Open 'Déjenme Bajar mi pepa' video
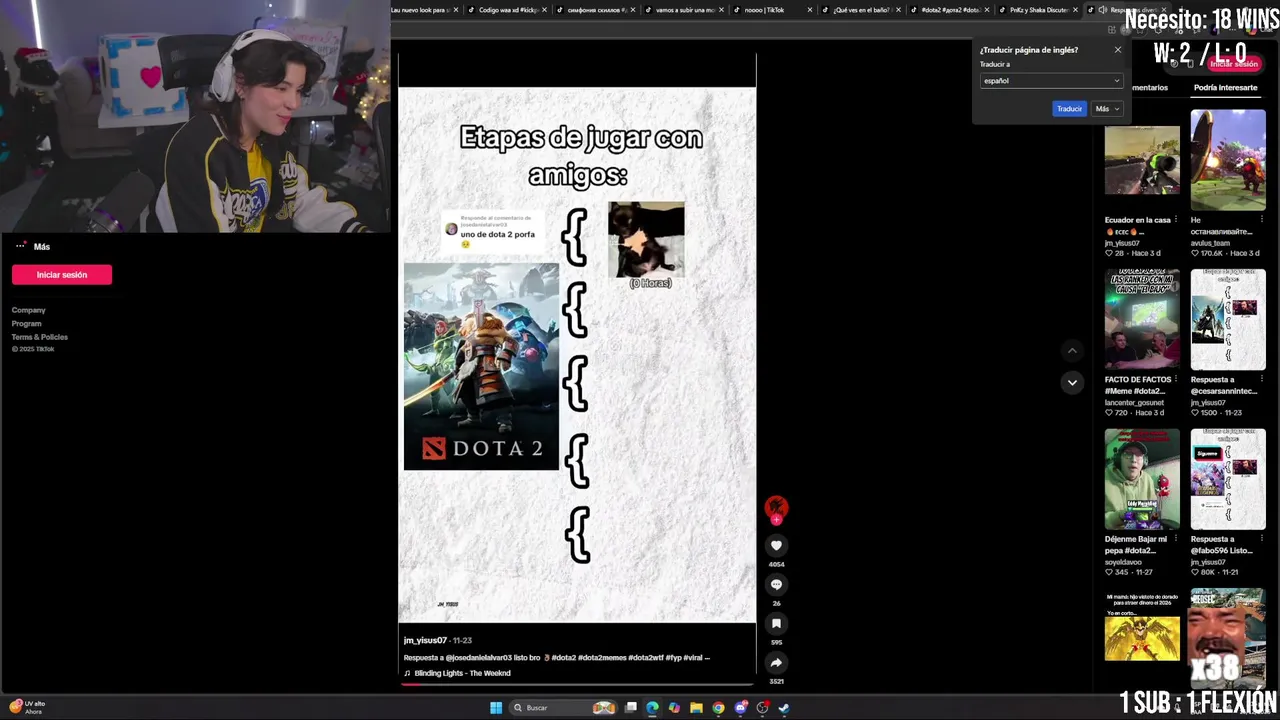The height and width of the screenshot is (720, 1280). tap(1142, 479)
